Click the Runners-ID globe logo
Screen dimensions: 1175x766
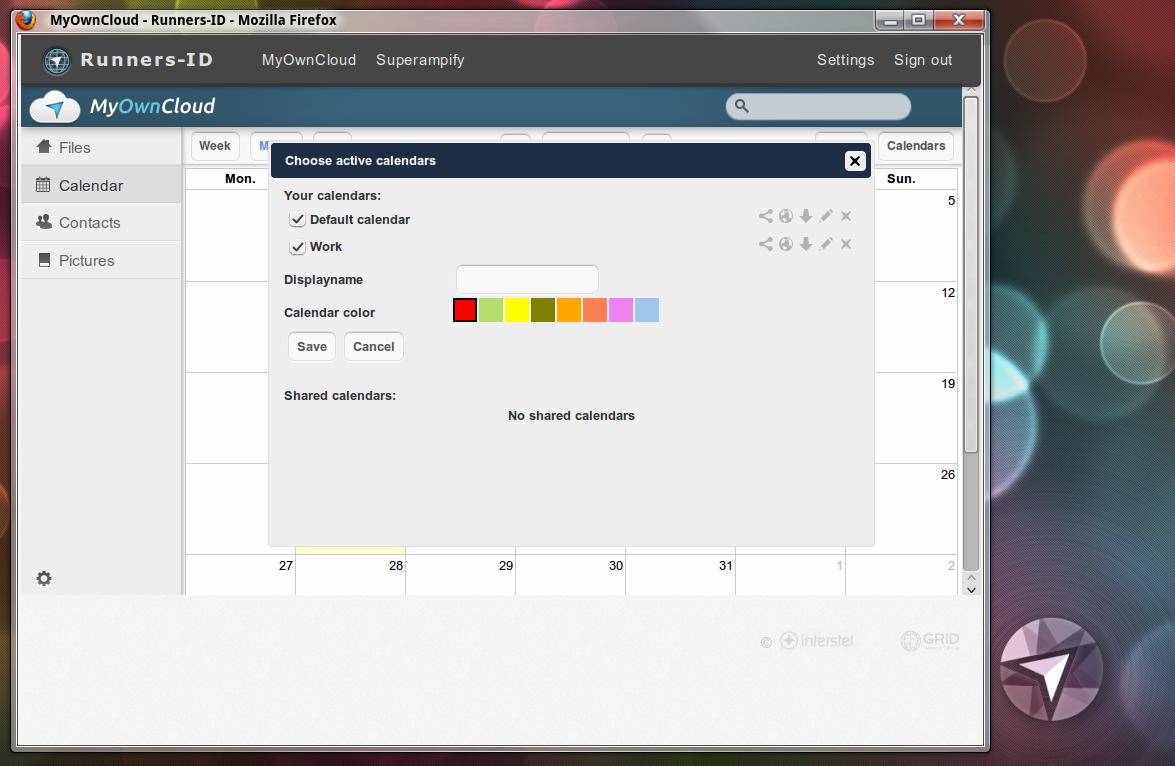(56, 61)
